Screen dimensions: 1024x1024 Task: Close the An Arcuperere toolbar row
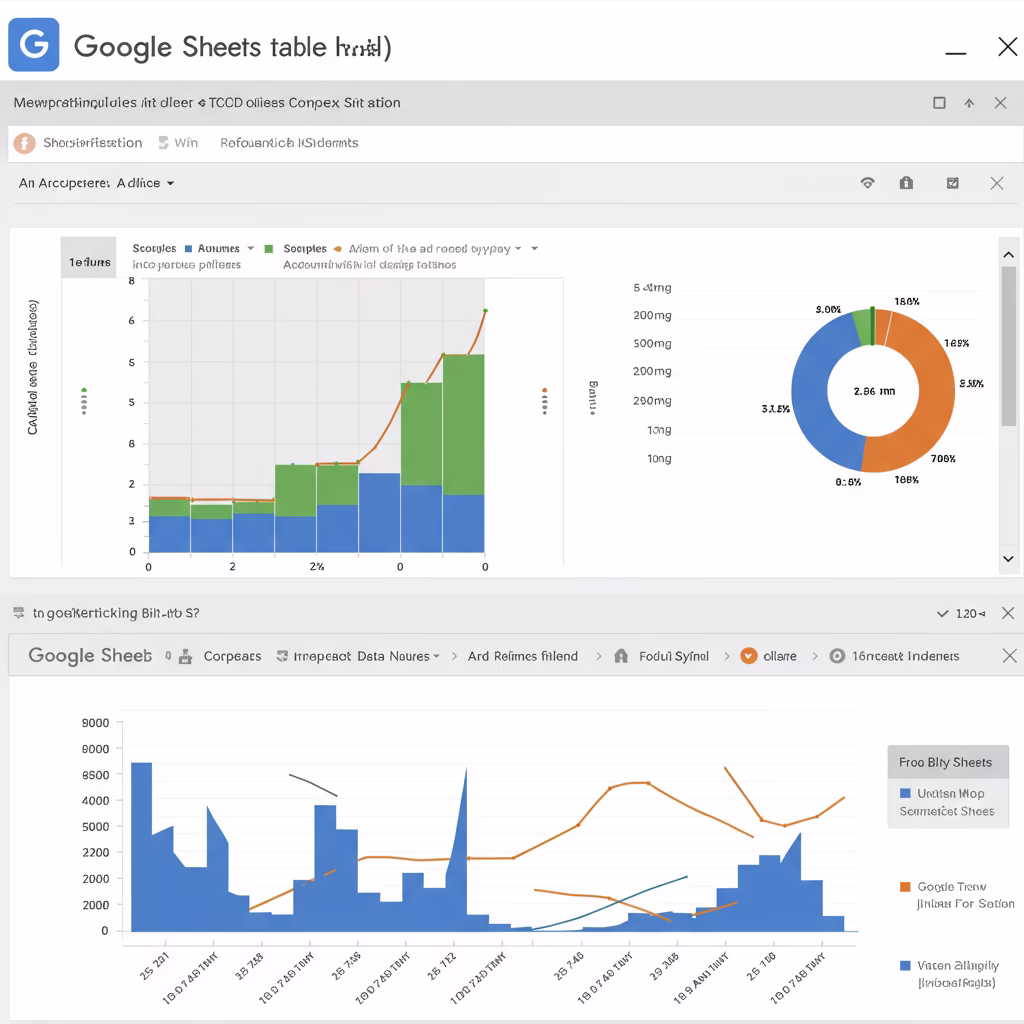click(997, 183)
